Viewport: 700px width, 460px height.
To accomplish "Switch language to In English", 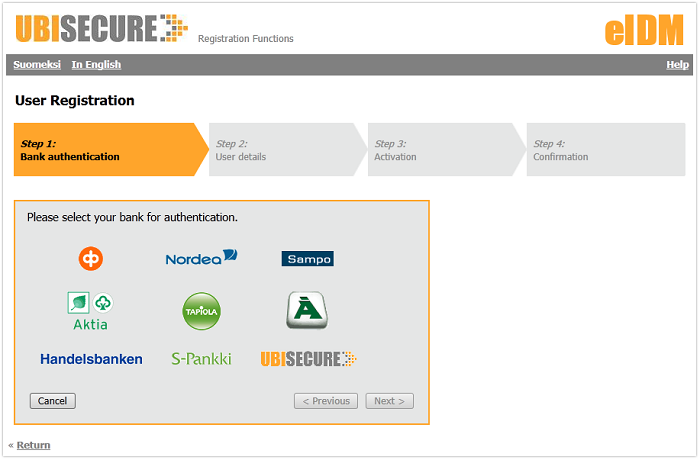I will [96, 65].
